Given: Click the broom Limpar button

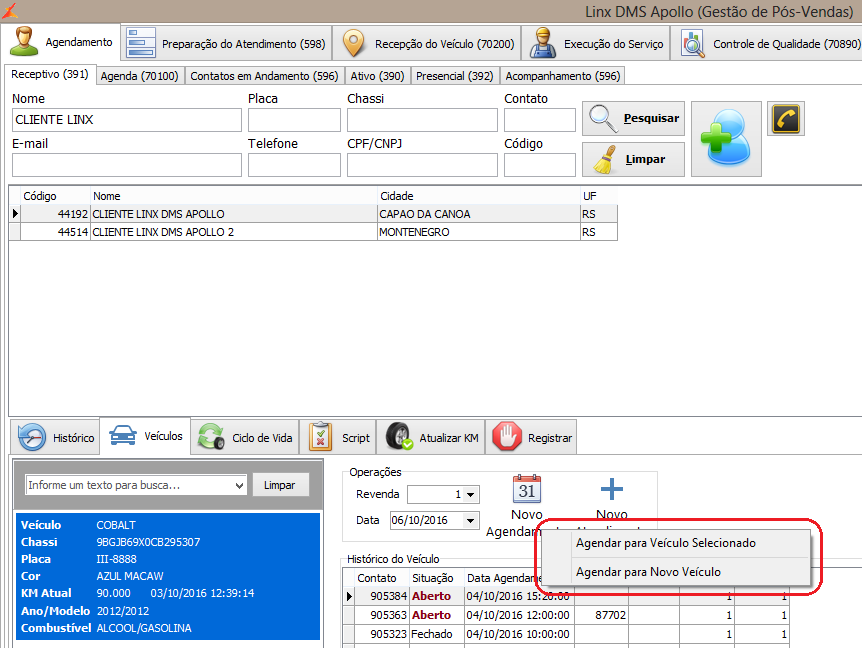Looking at the screenshot, I should tap(633, 159).
